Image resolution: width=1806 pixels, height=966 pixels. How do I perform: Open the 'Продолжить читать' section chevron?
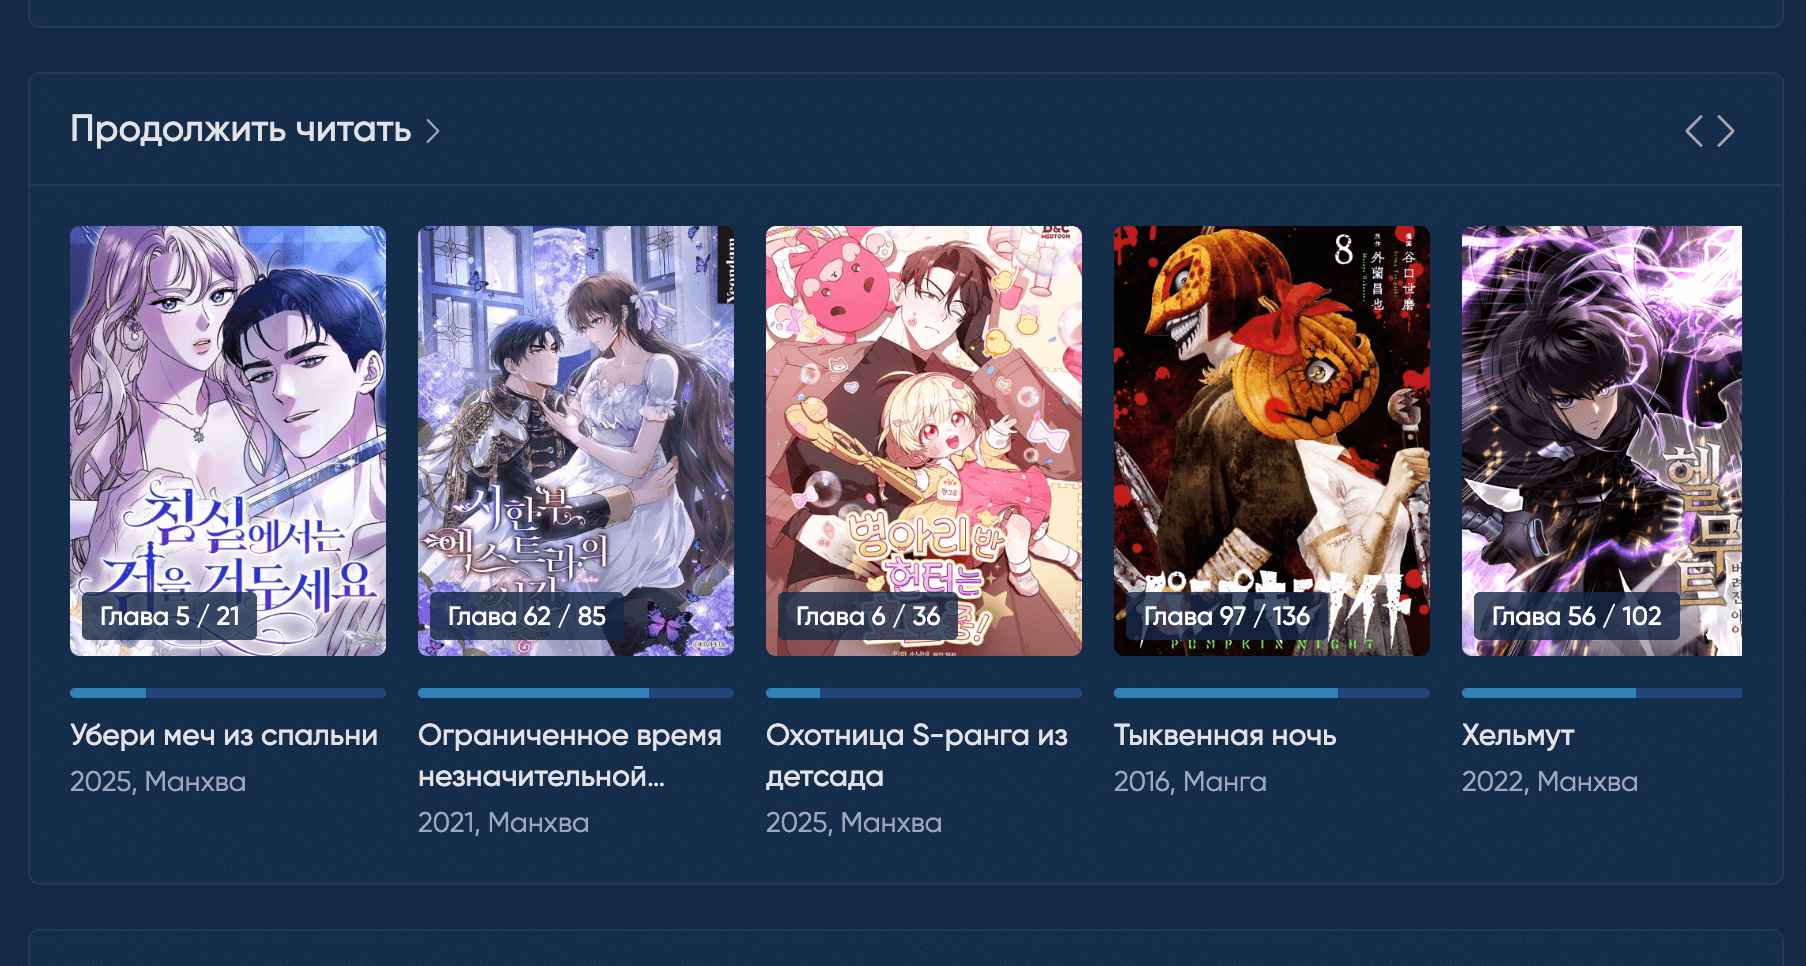pyautogui.click(x=433, y=131)
